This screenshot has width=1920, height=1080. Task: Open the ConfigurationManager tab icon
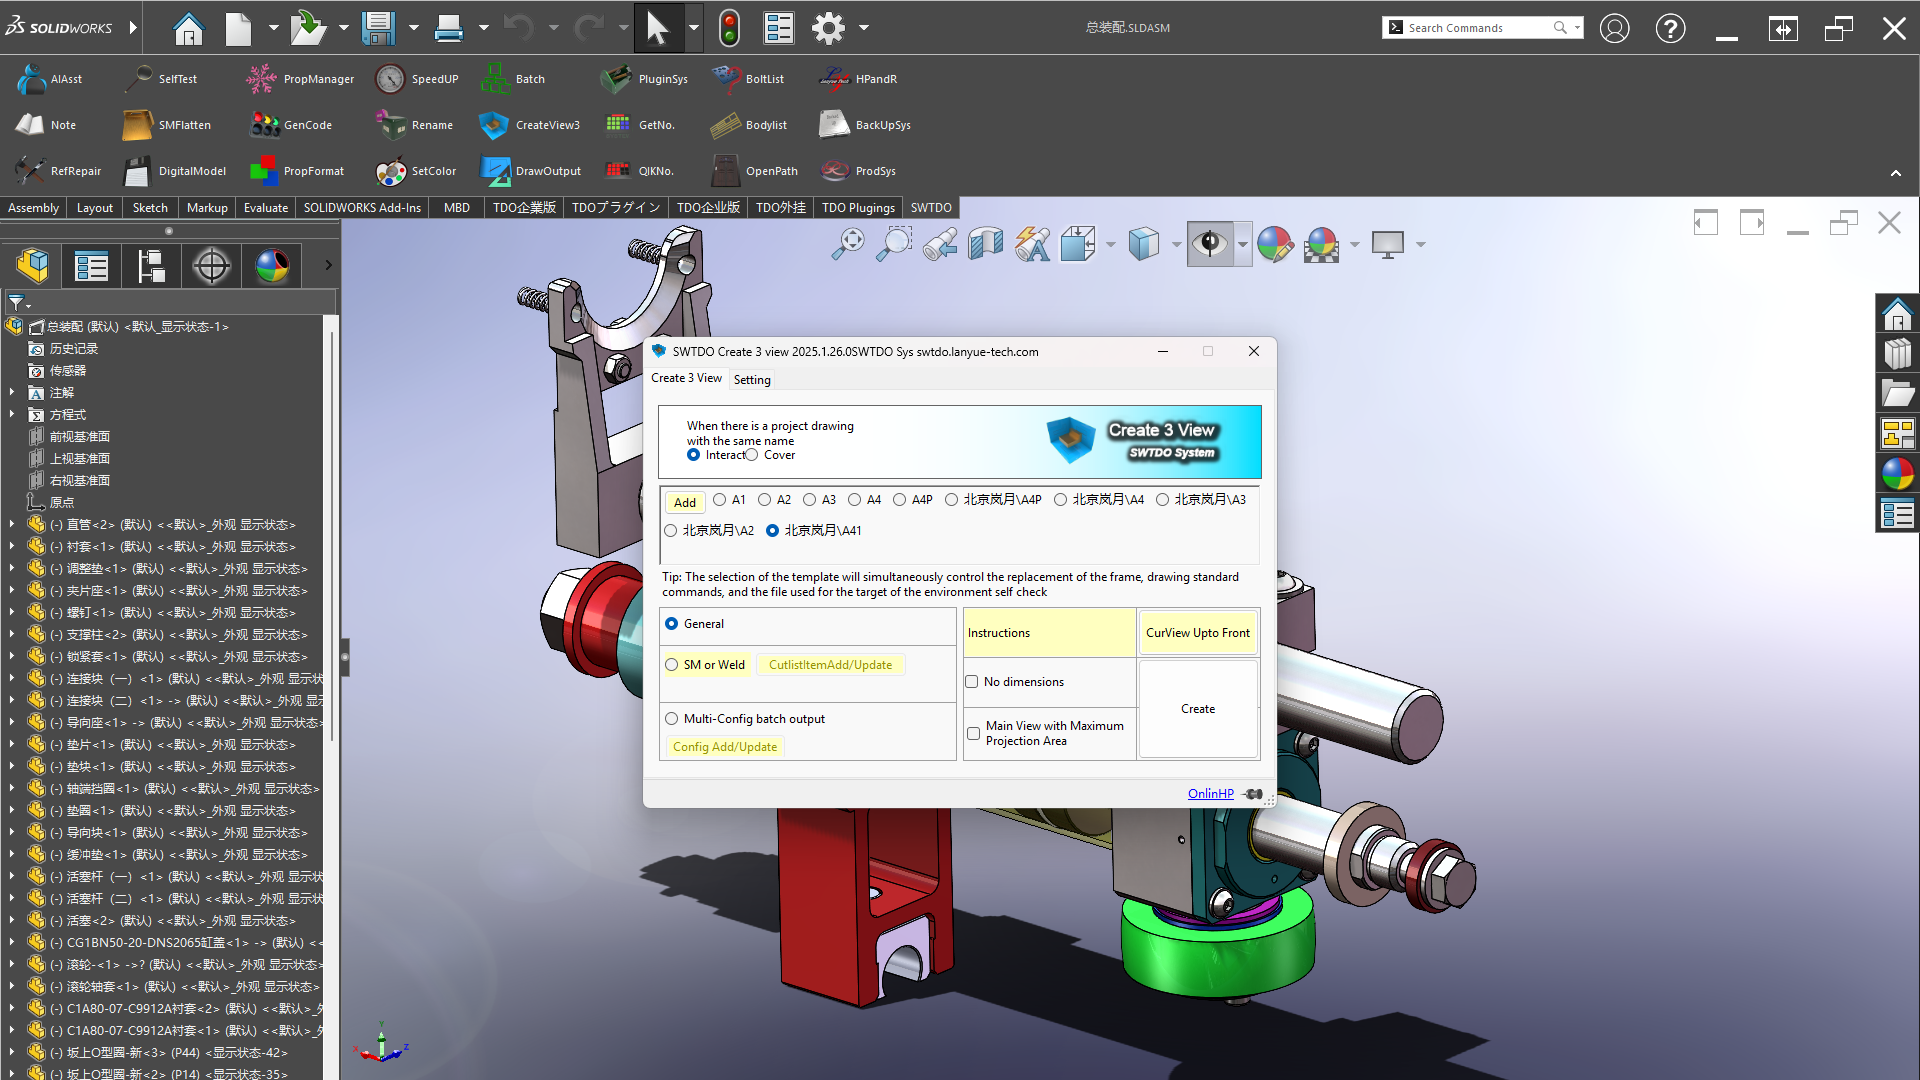[x=151, y=266]
